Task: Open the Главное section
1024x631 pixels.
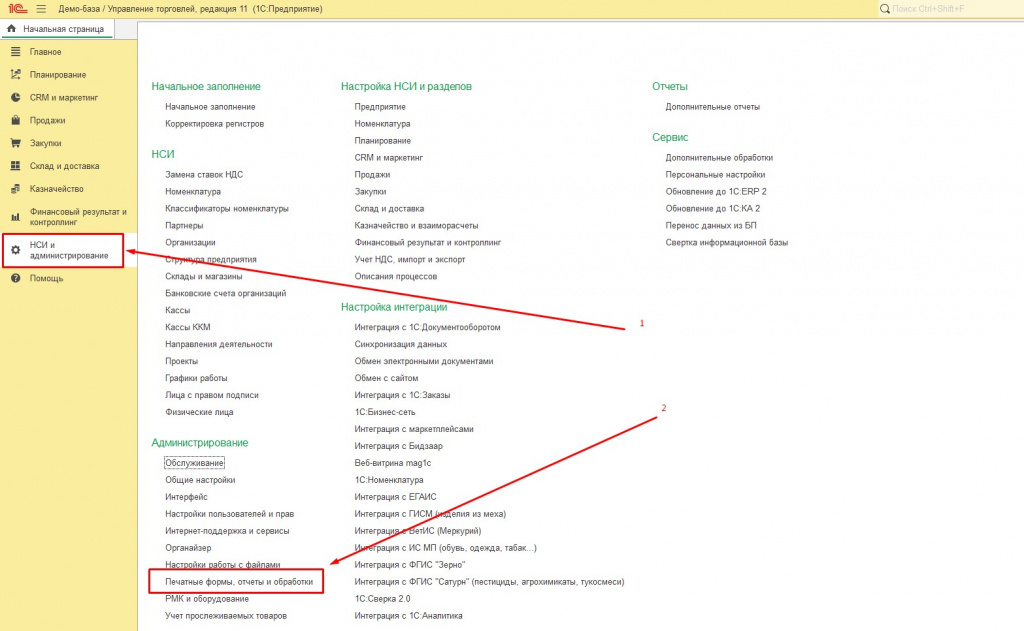Action: point(45,52)
